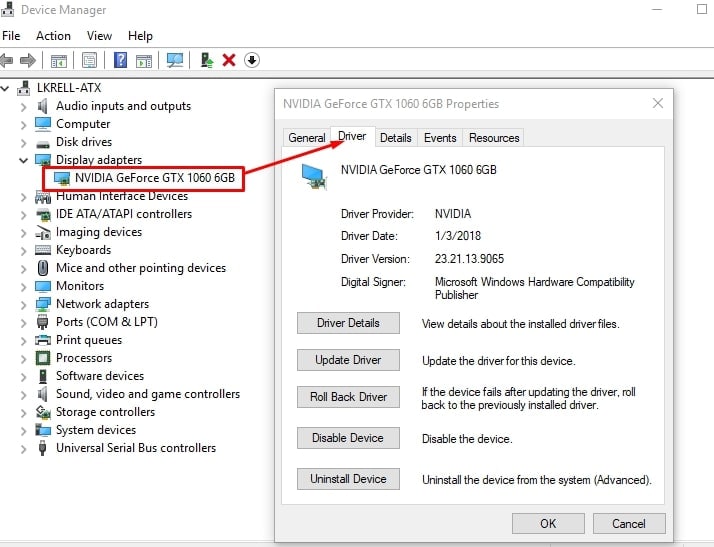The image size is (714, 547).
Task: Click the action pane toolbar icon
Action: (x=144, y=60)
